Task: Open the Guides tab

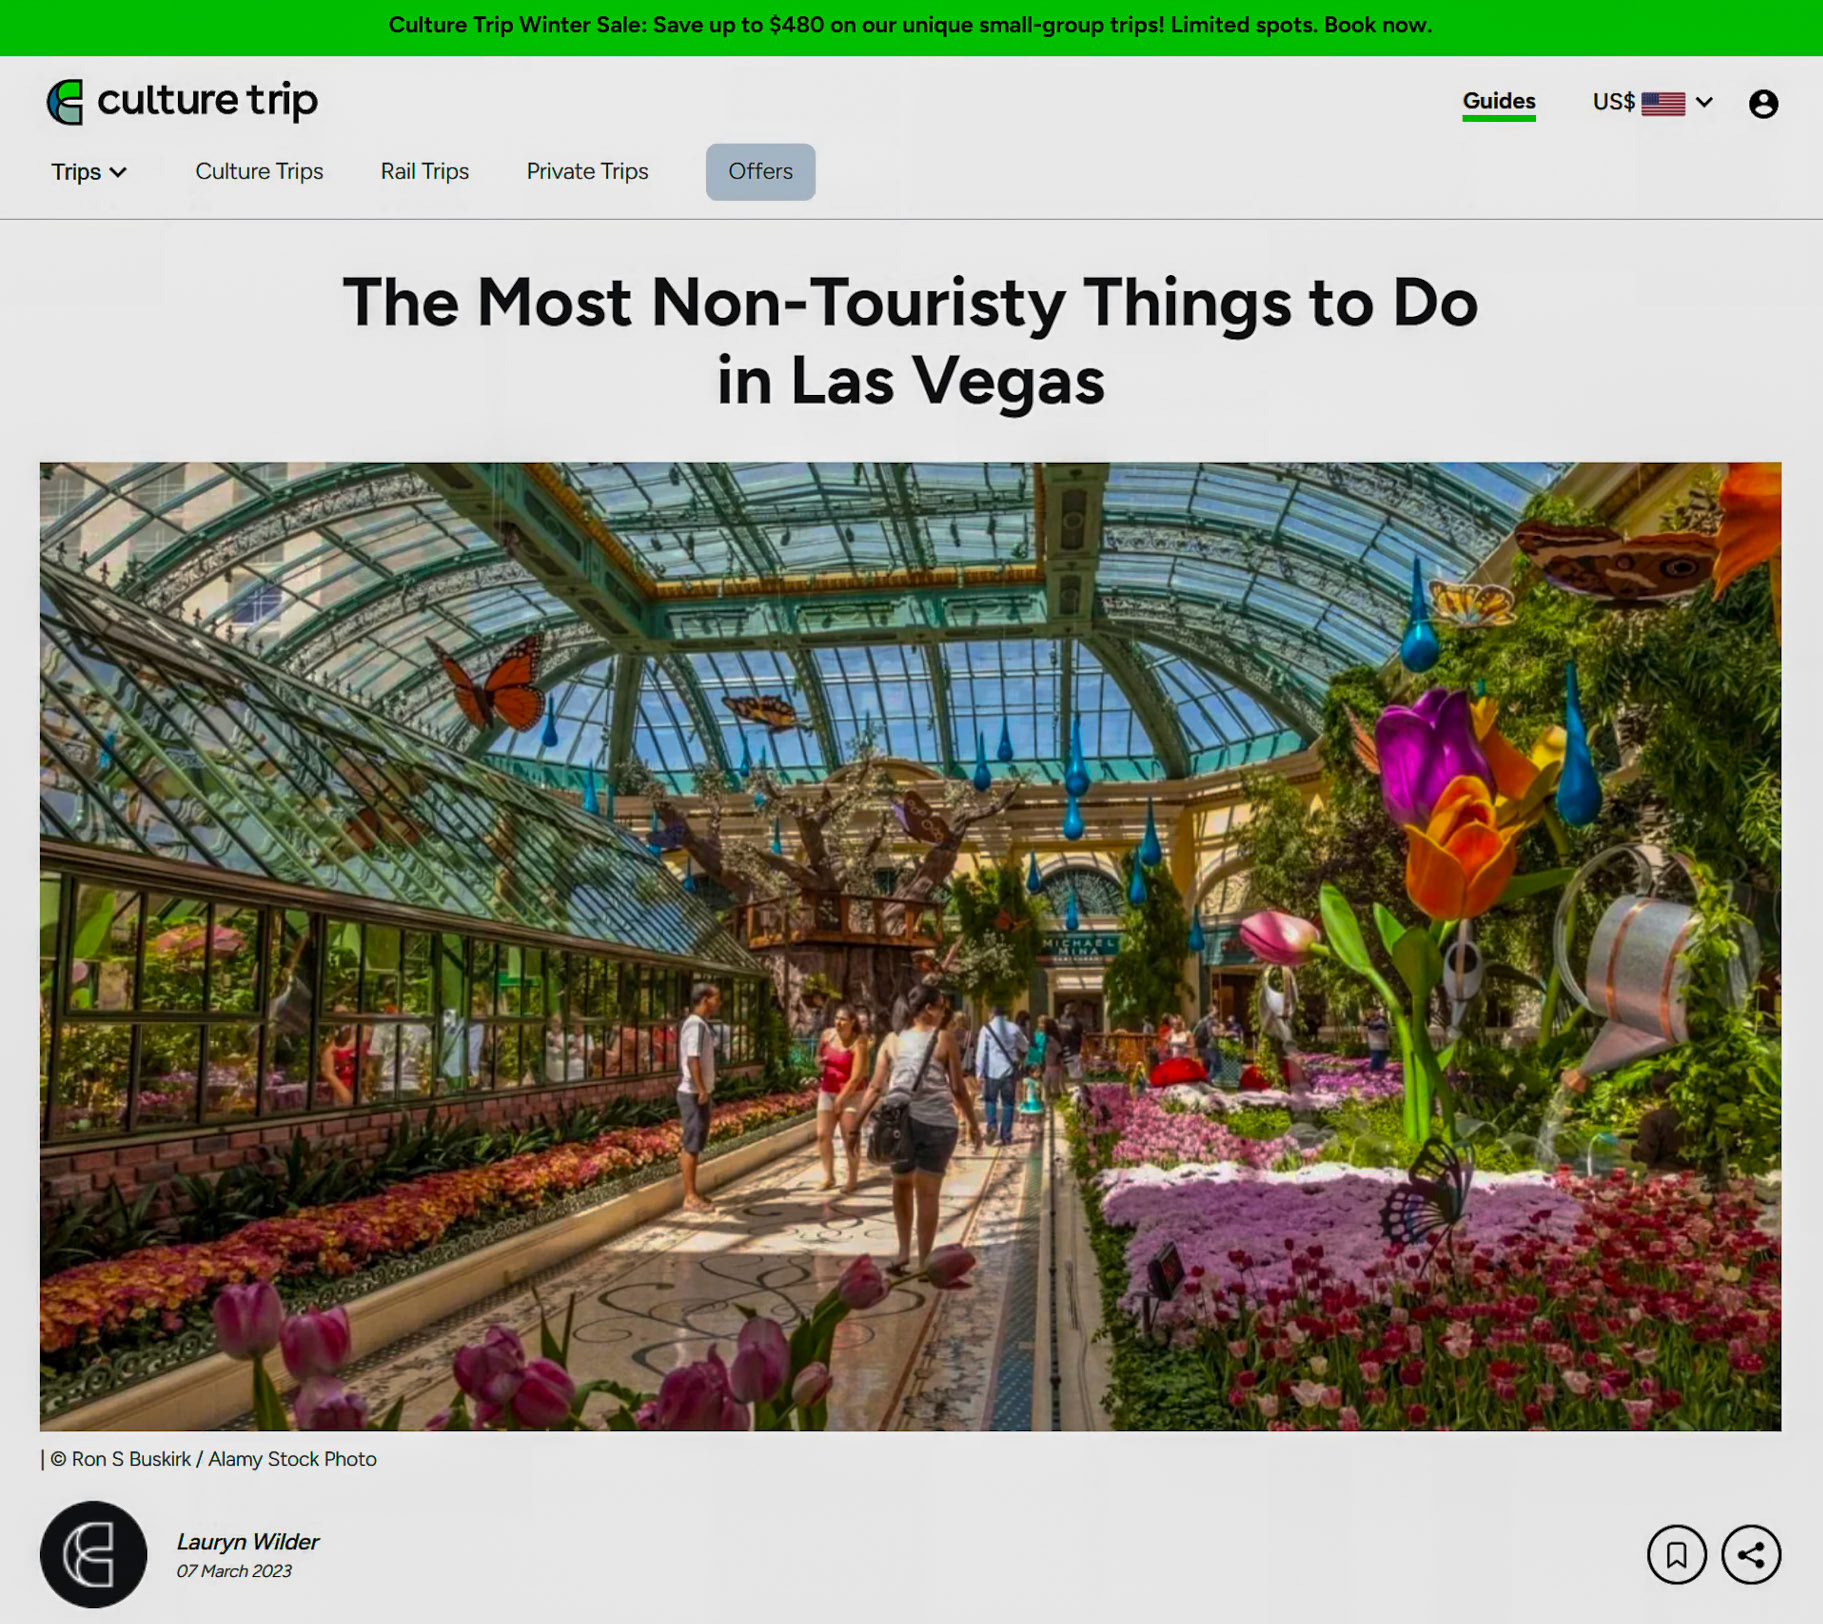Action: coord(1499,102)
